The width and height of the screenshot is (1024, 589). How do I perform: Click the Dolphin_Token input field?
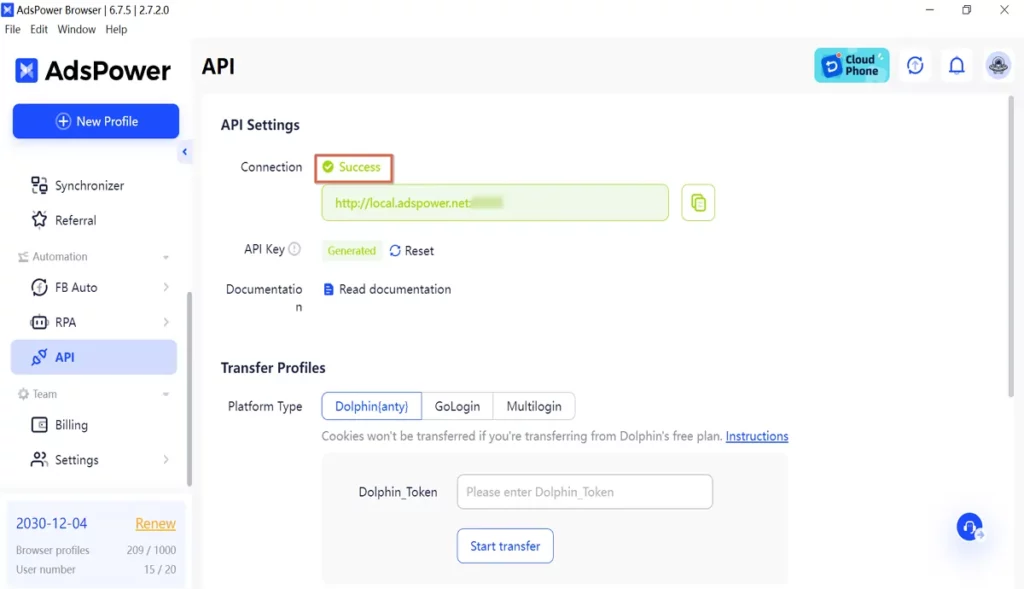pos(584,492)
